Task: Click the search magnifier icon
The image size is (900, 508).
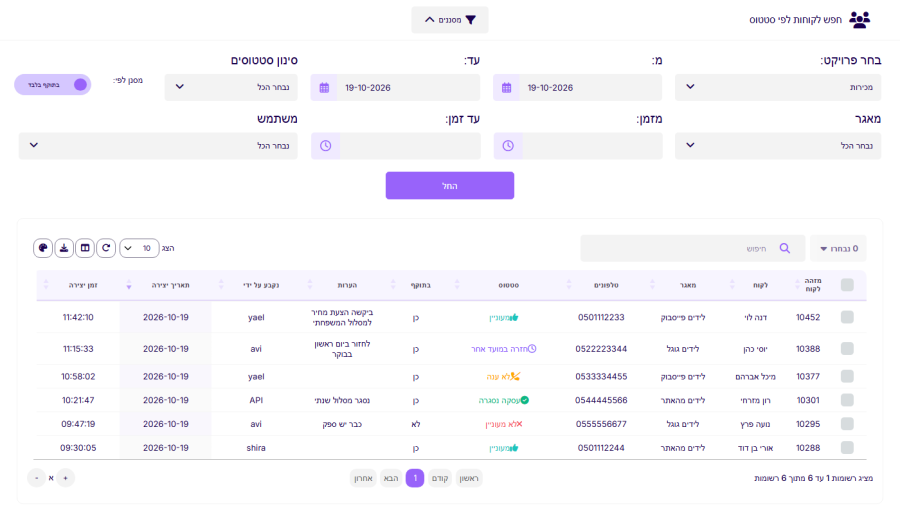Action: (x=785, y=248)
